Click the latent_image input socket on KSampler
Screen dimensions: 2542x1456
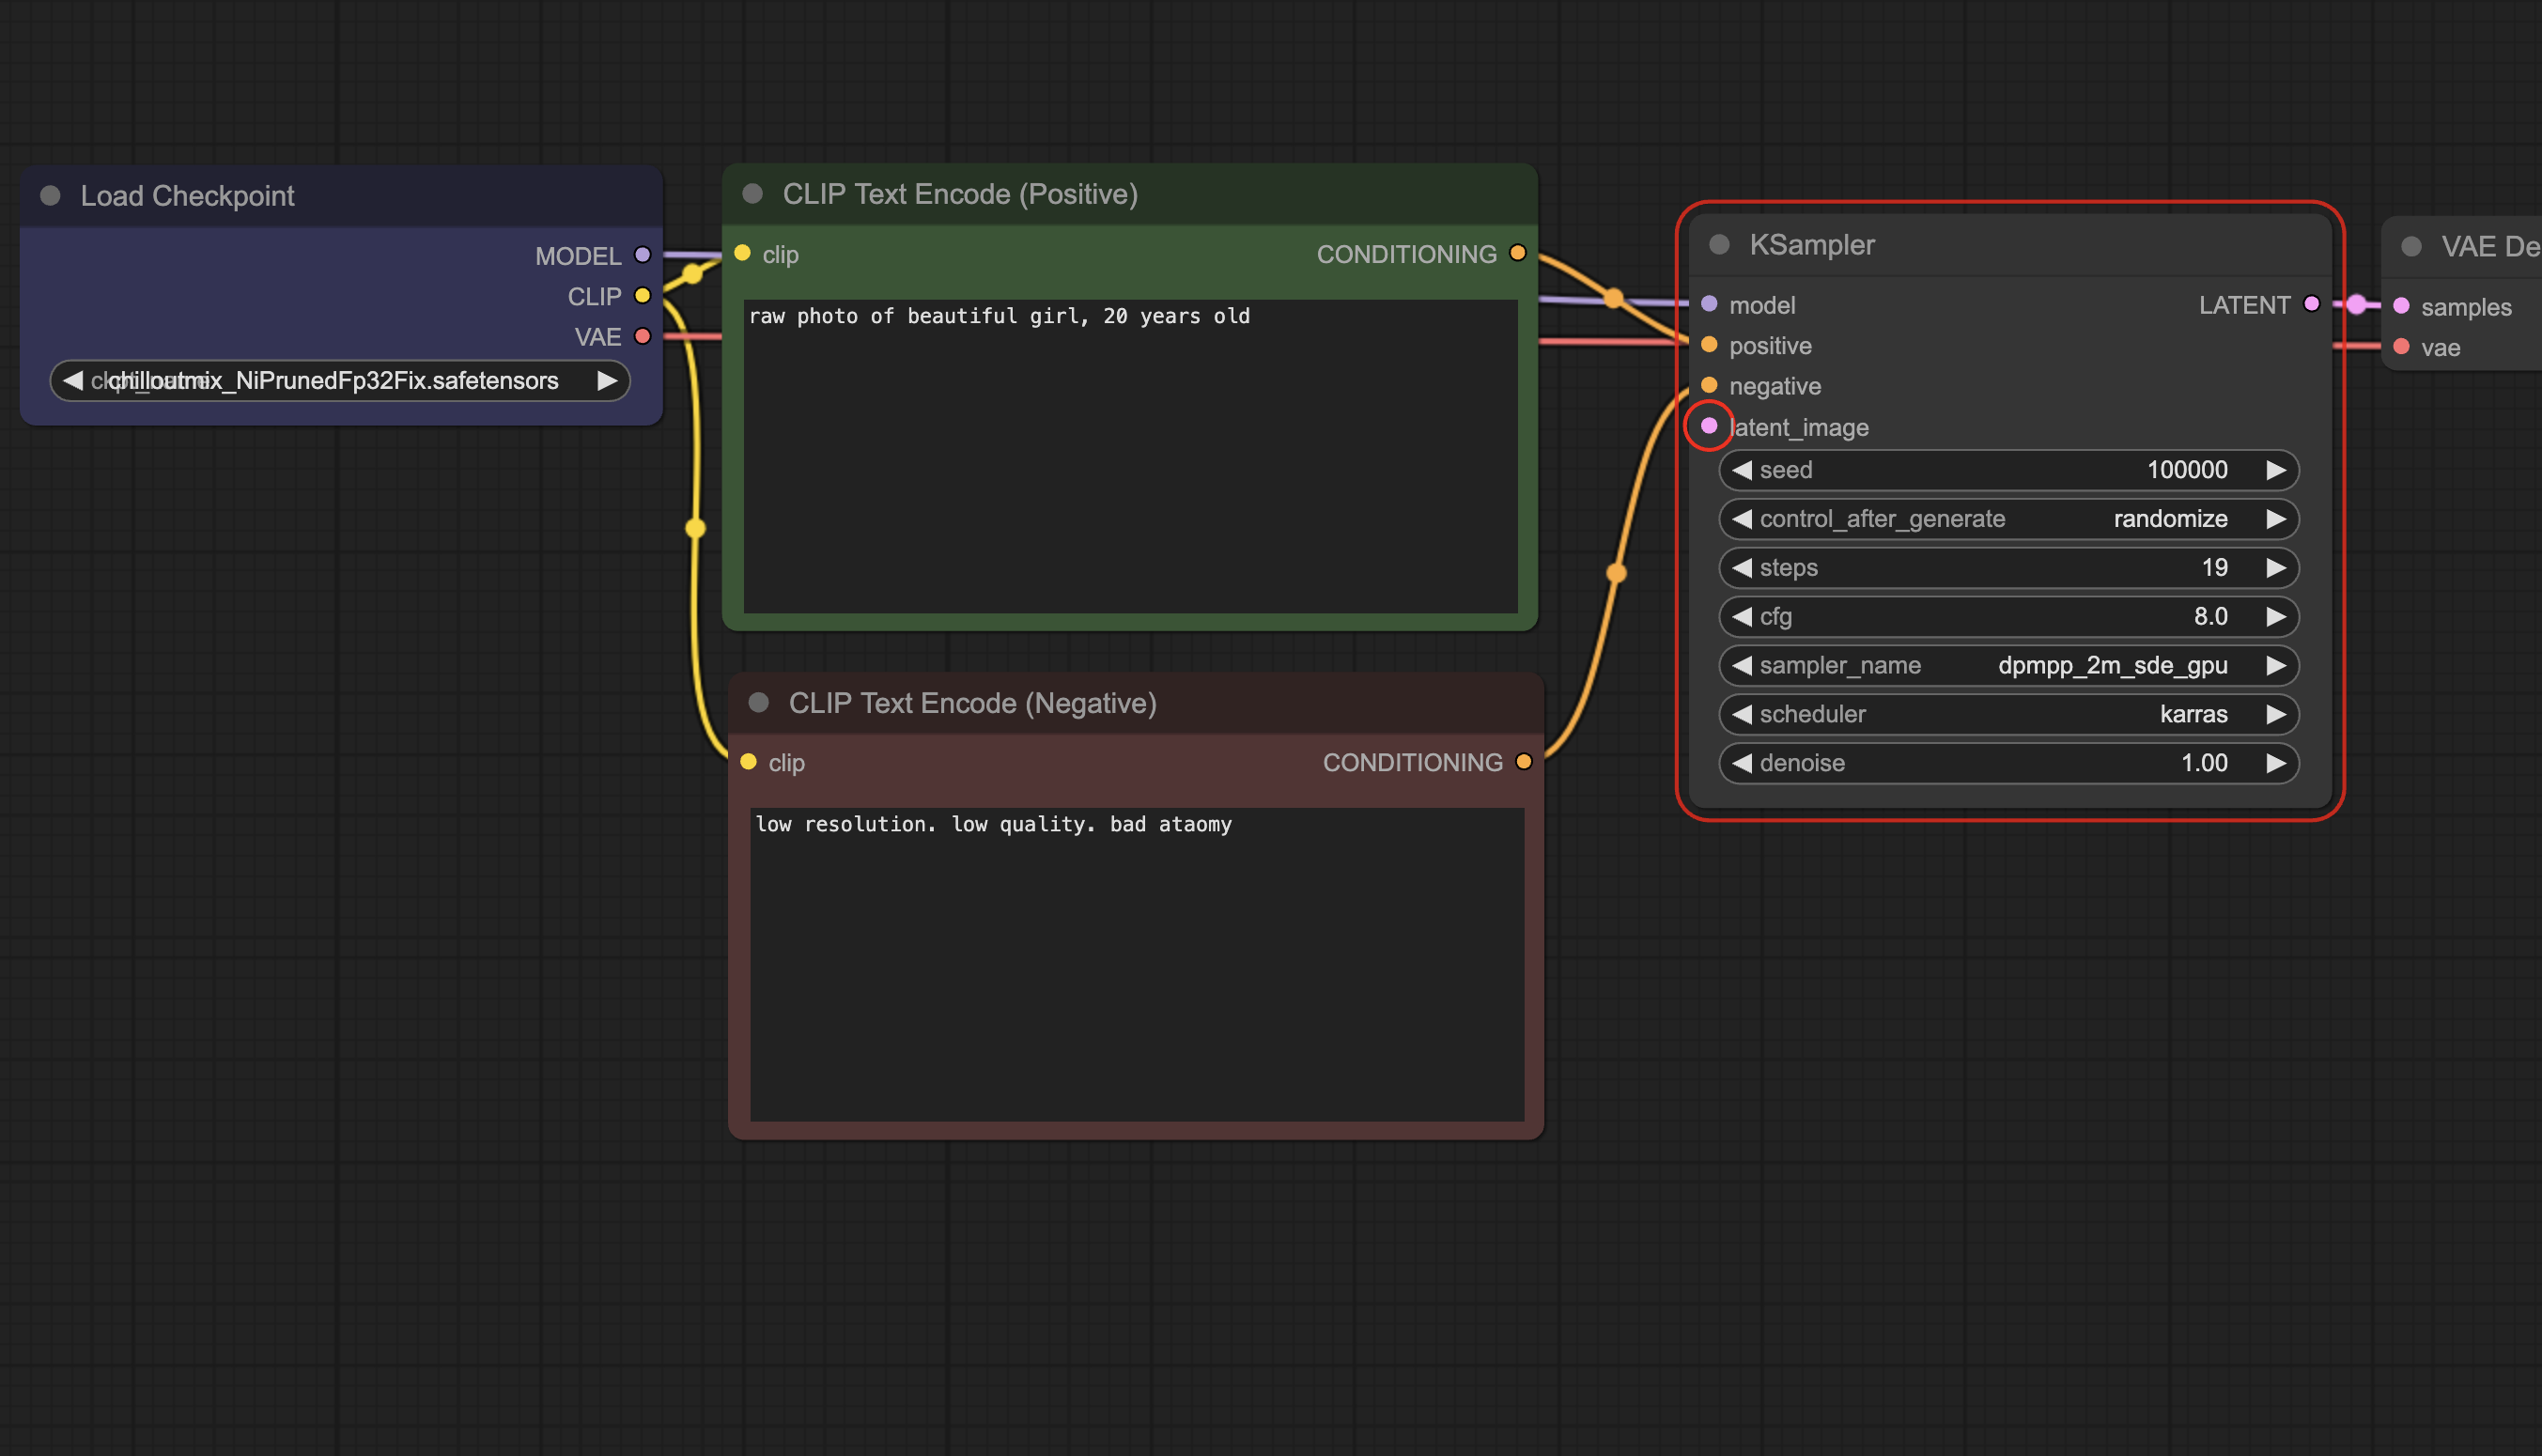1709,426
